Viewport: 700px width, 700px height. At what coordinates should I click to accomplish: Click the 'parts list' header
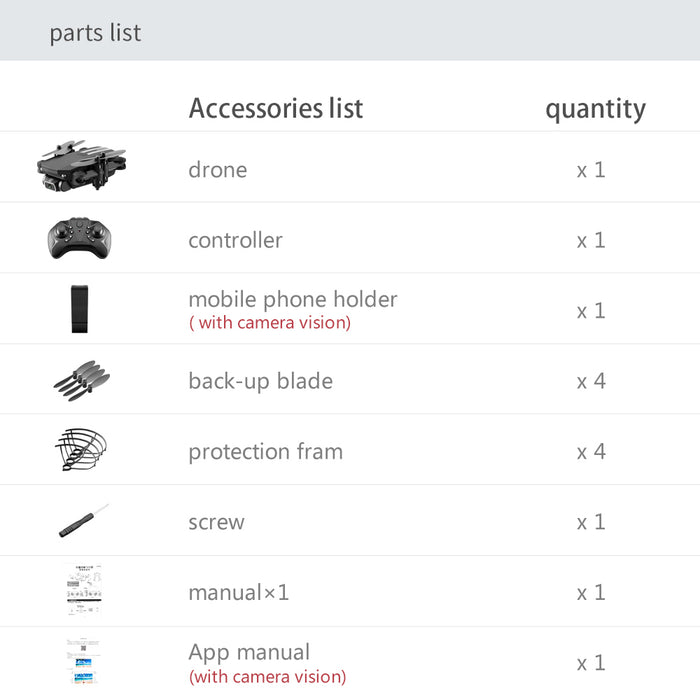[x=95, y=33]
